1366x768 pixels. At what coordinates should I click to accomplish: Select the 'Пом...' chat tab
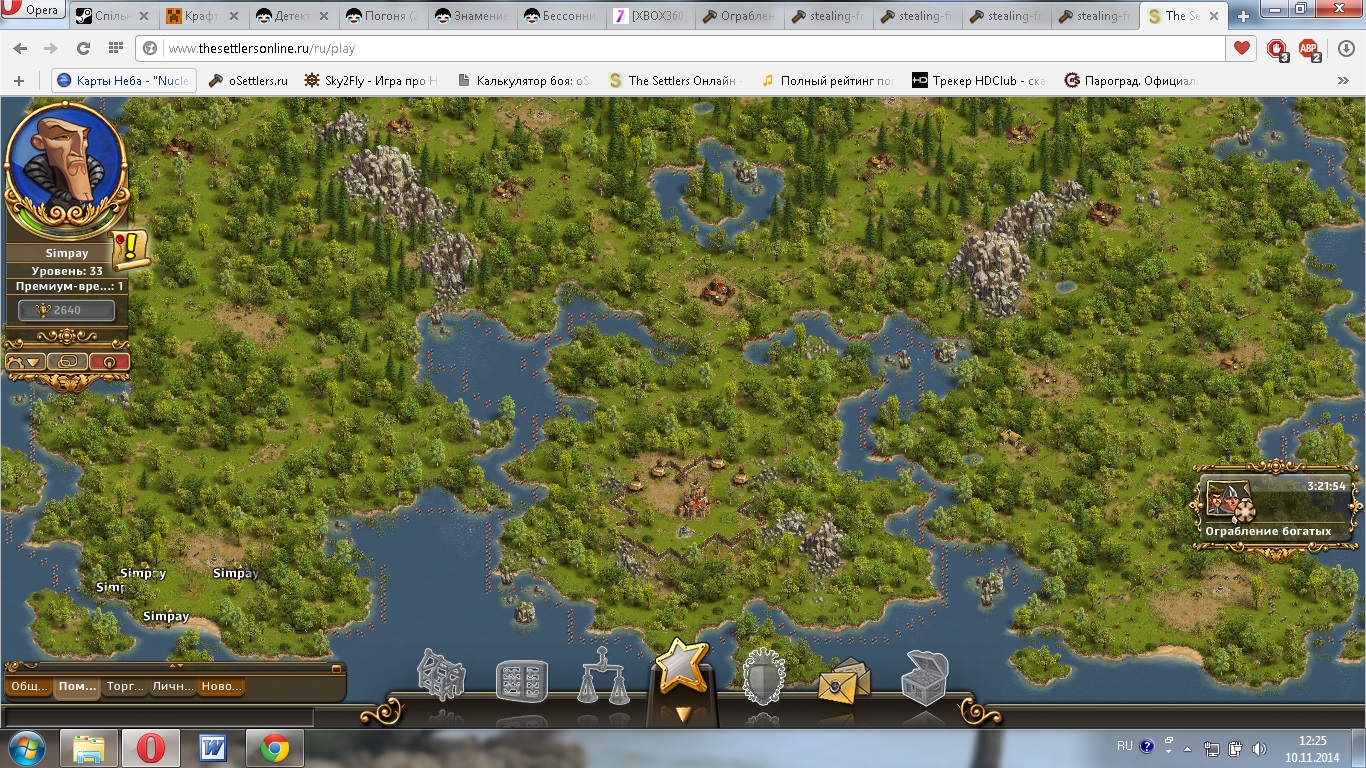coord(77,687)
